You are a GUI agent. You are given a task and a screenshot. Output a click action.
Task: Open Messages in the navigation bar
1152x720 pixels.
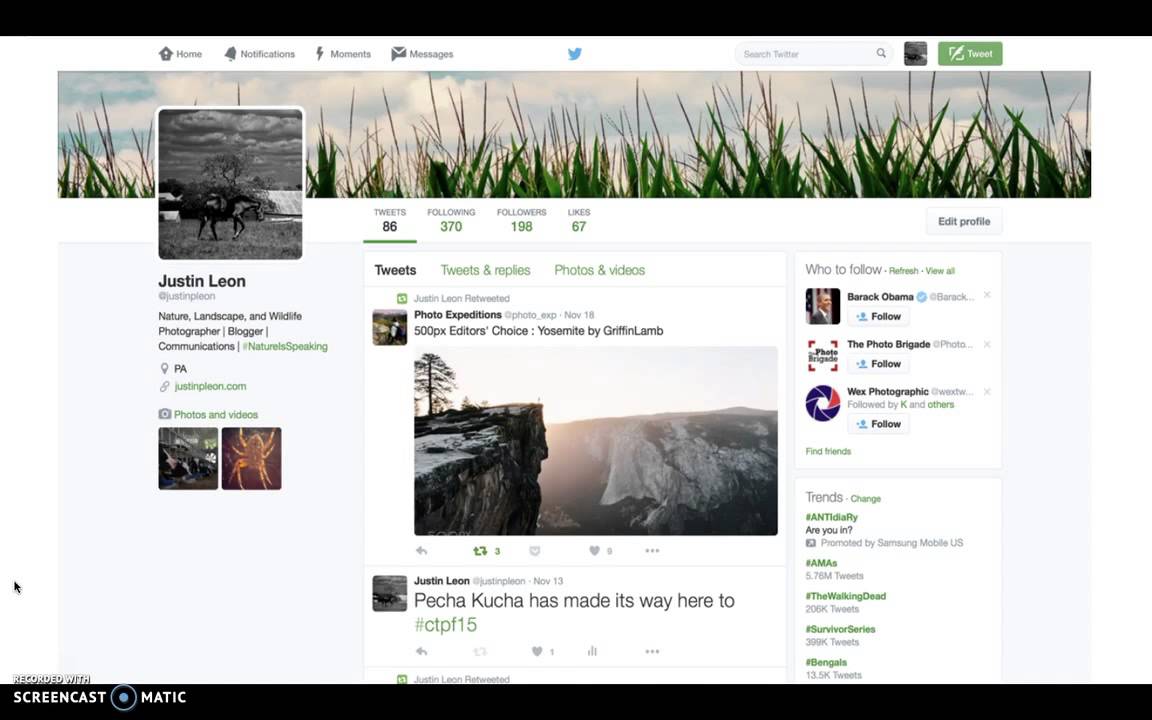tap(422, 54)
